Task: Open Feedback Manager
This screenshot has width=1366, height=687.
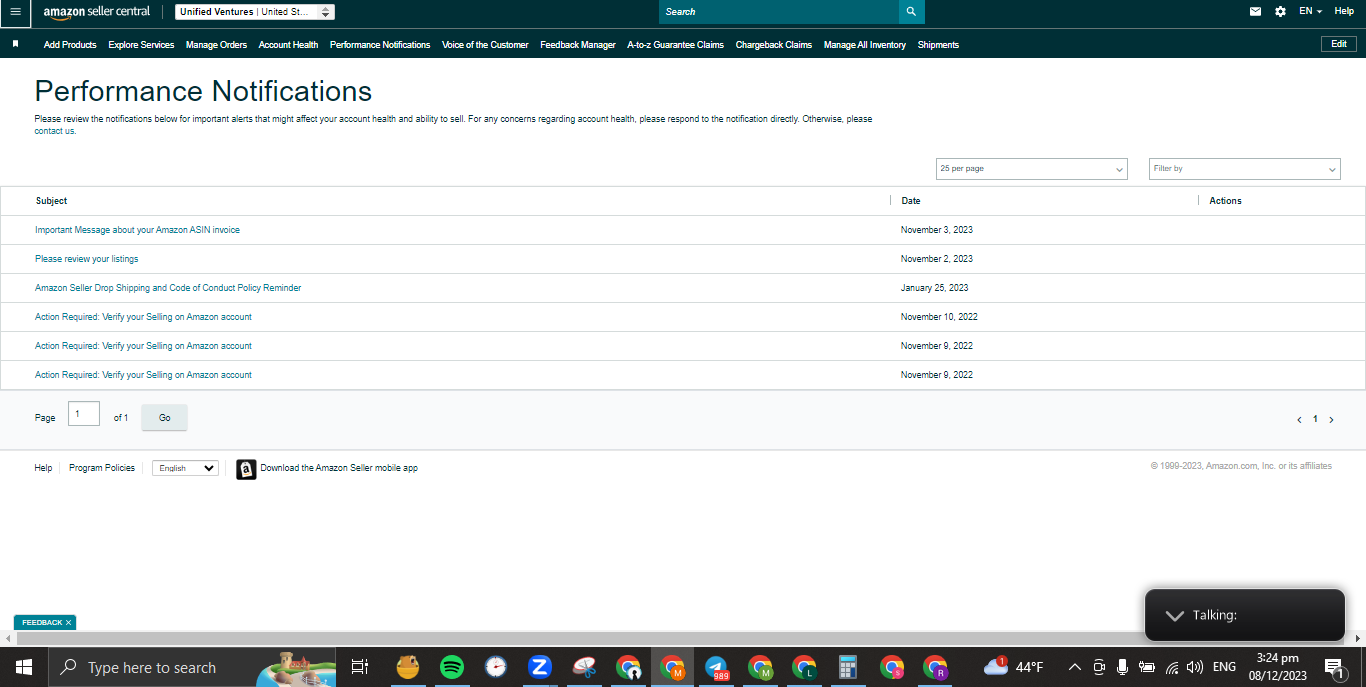Action: pos(578,45)
